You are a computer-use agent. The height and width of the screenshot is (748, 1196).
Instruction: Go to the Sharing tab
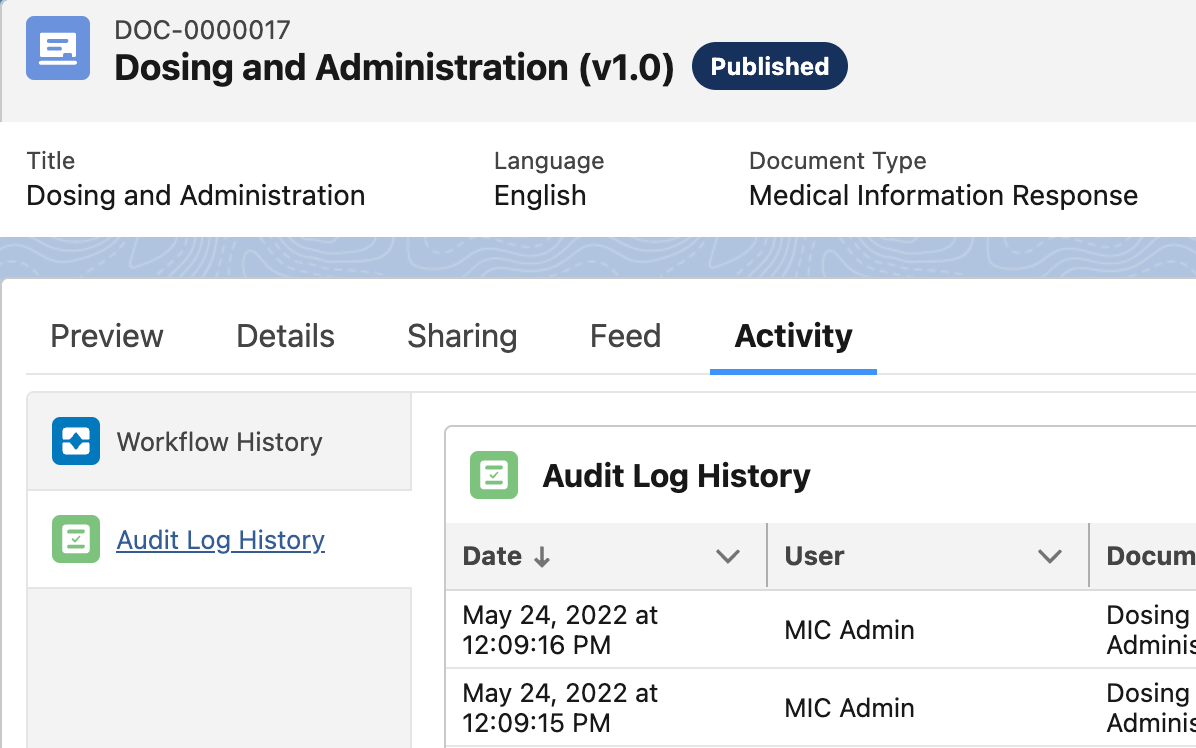tap(462, 336)
